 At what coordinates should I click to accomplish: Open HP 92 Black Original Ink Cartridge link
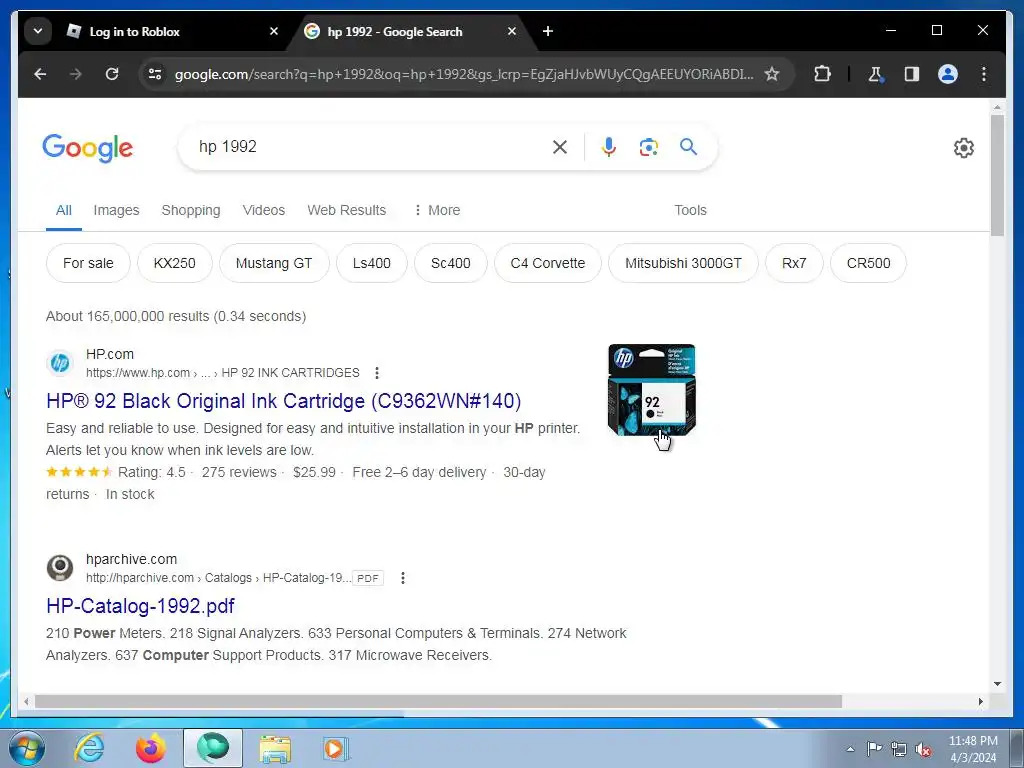click(x=283, y=401)
